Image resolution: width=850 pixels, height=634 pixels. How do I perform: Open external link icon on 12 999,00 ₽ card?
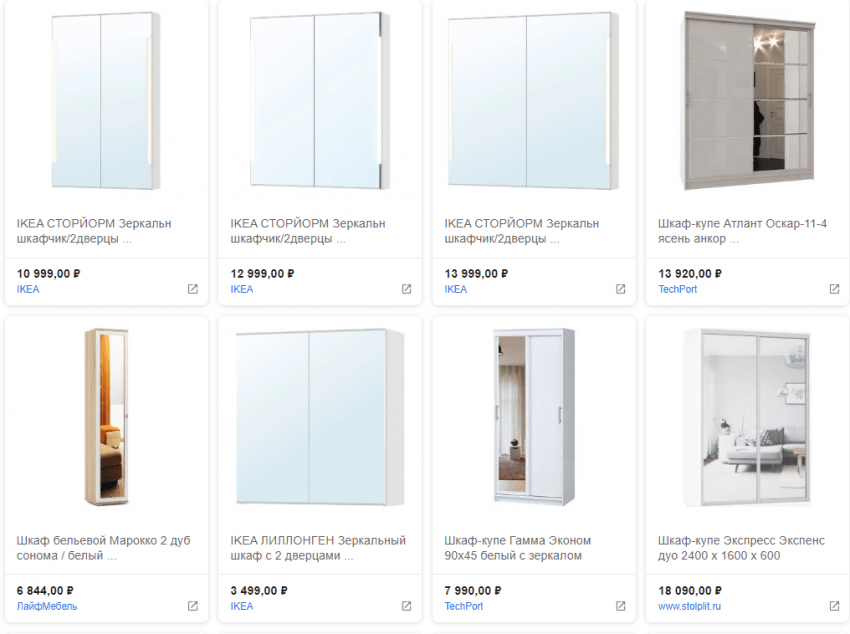tap(406, 289)
